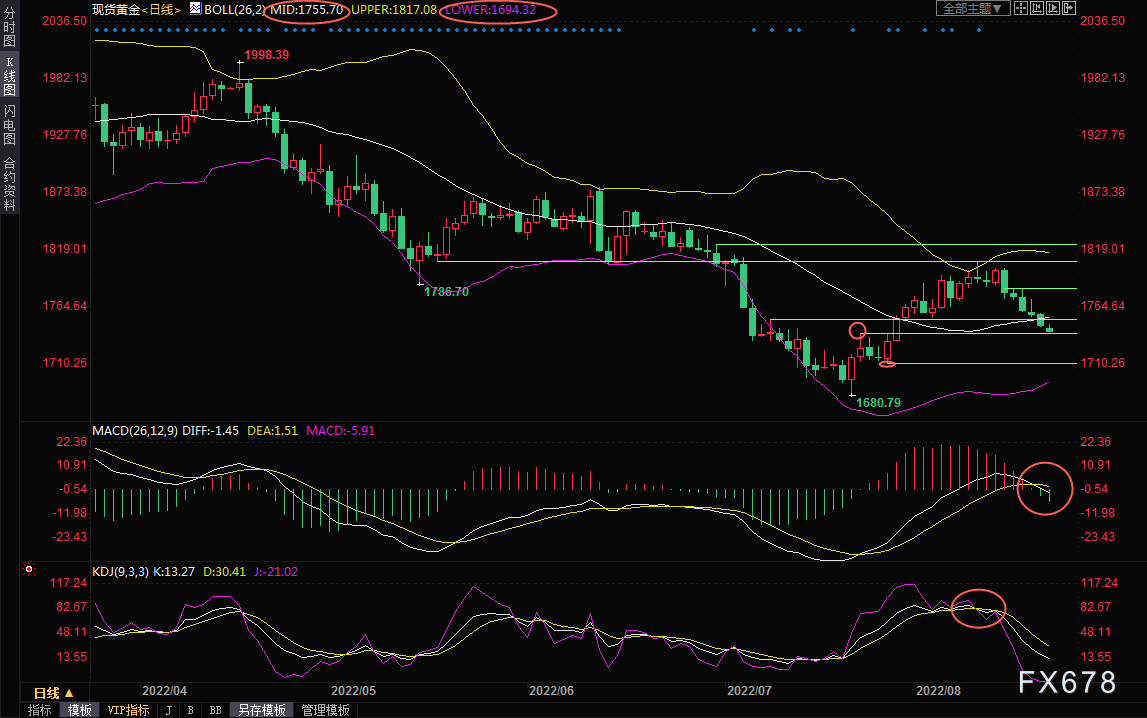This screenshot has height=718, width=1147.
Task: Open the 合约资料 side tab
Action: point(10,184)
